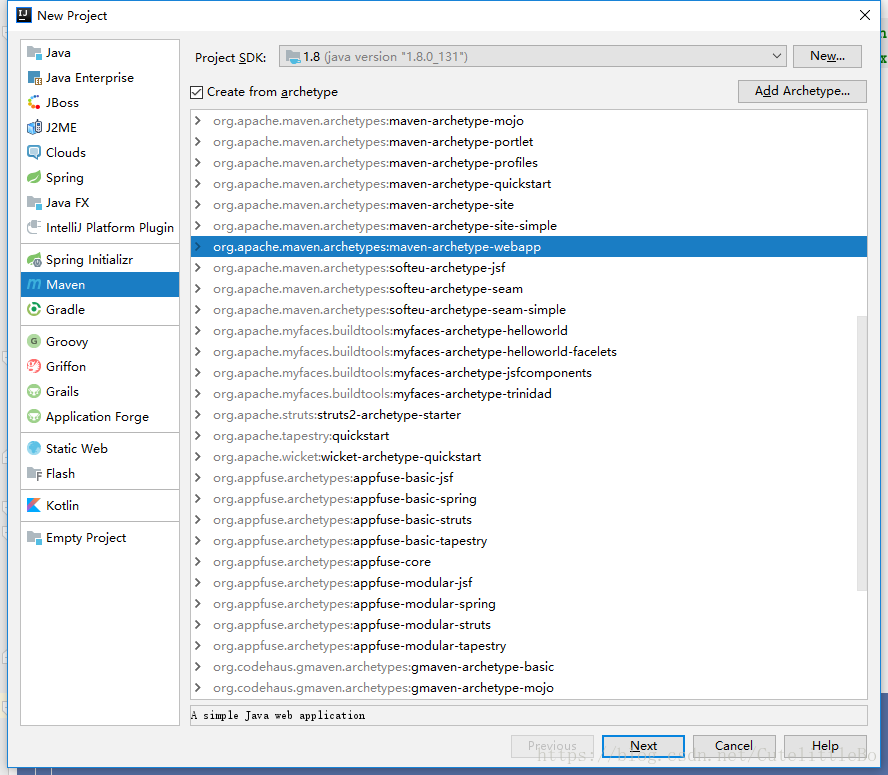888x775 pixels.
Task: Select appfuse-modular-tapestry archetype
Action: (x=528, y=645)
